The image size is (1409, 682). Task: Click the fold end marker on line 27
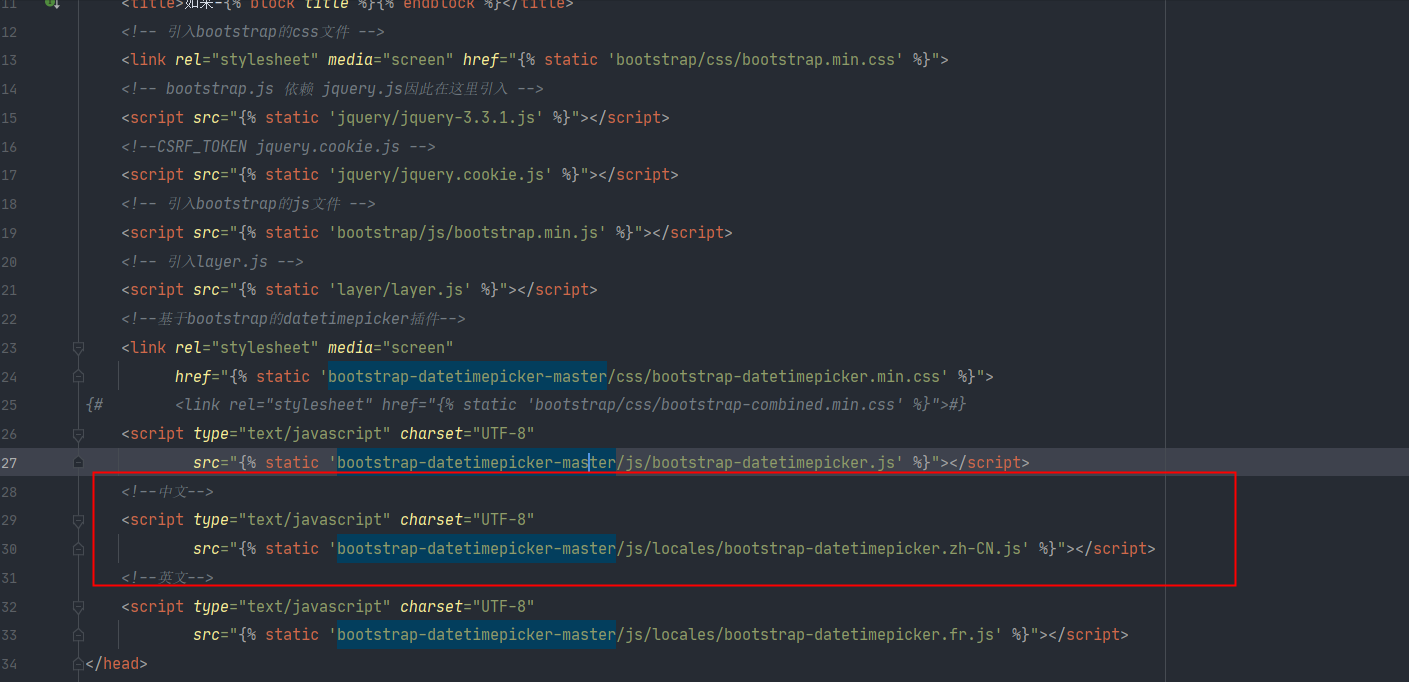(78, 463)
